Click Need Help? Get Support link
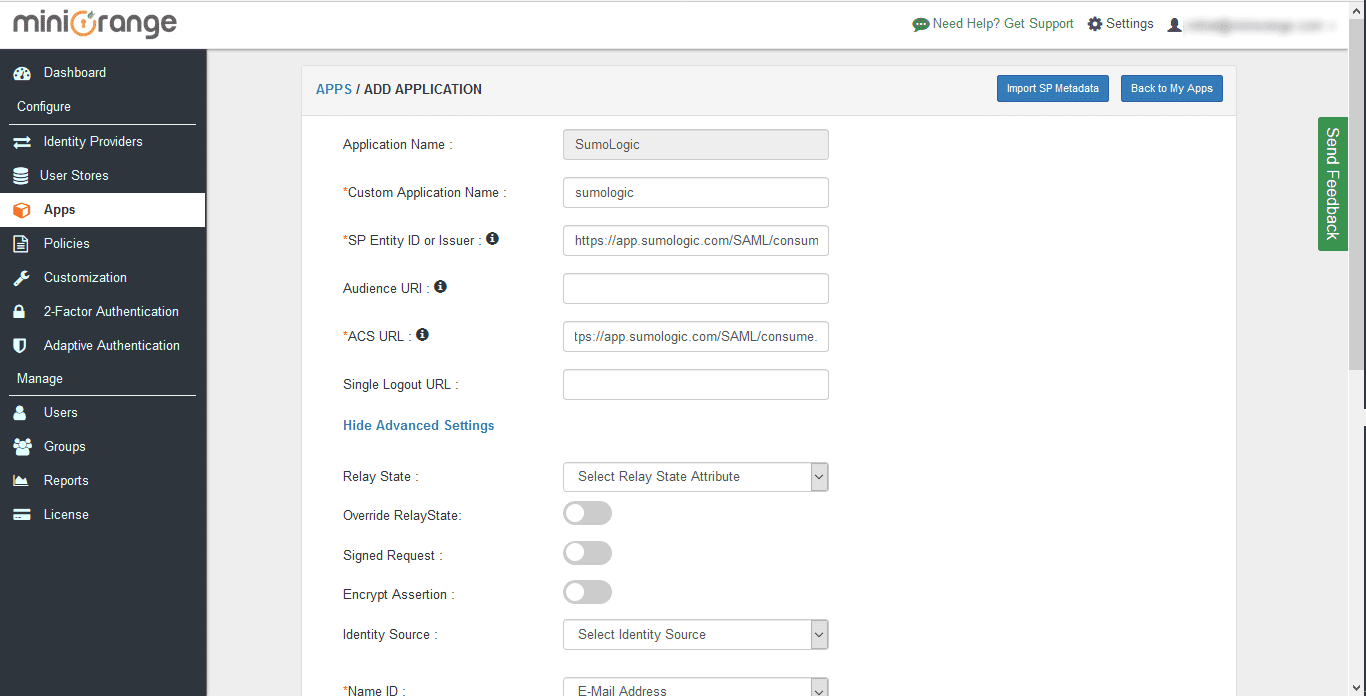This screenshot has height=696, width=1366. pyautogui.click(x=1003, y=24)
